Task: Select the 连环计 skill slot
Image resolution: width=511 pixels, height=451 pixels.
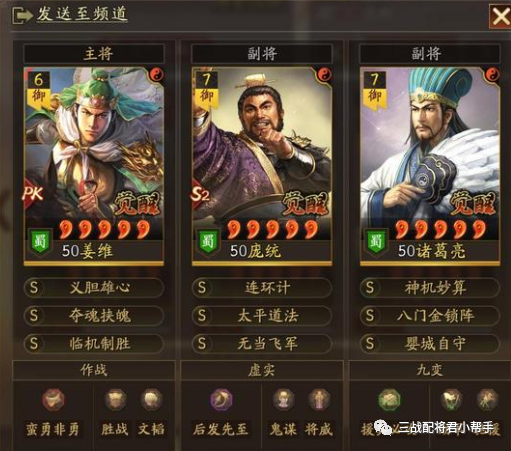Action: (x=262, y=287)
